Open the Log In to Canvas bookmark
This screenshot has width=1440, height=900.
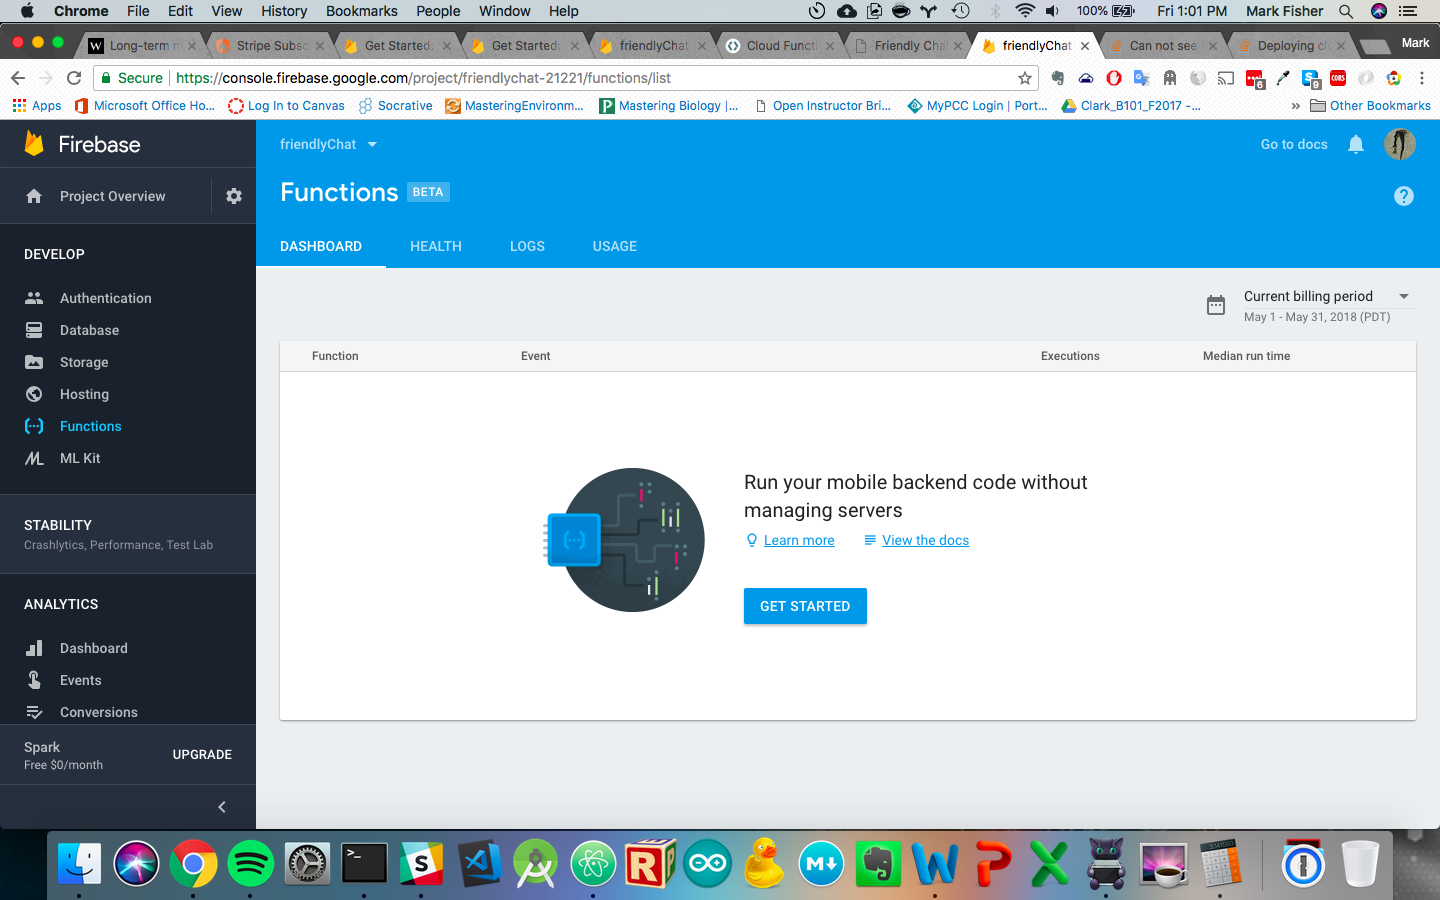pos(286,105)
